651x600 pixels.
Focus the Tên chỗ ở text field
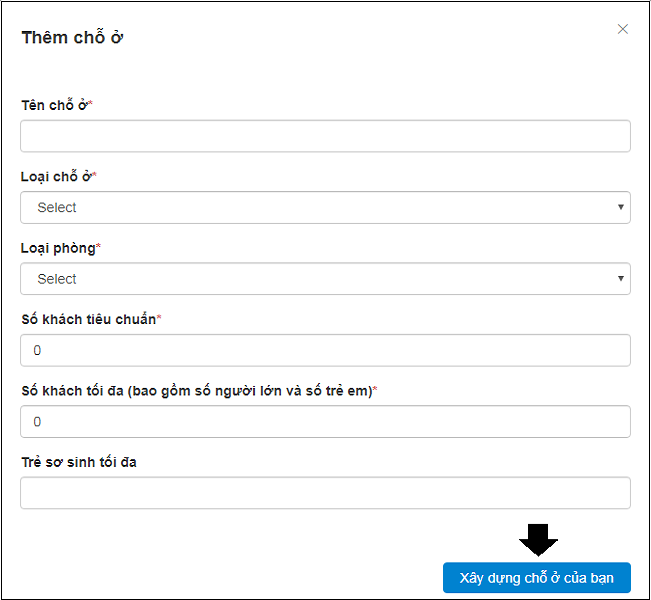325,136
